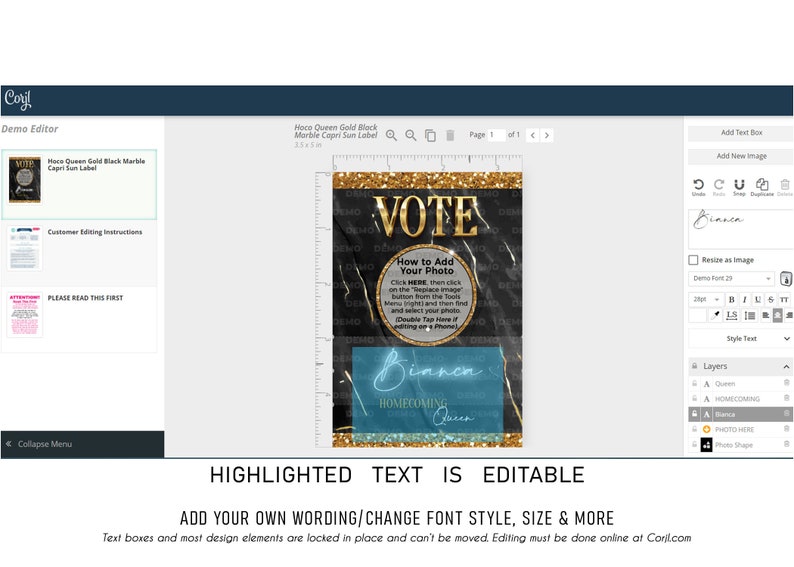Align text center
This screenshot has width=794, height=567.
777,315
